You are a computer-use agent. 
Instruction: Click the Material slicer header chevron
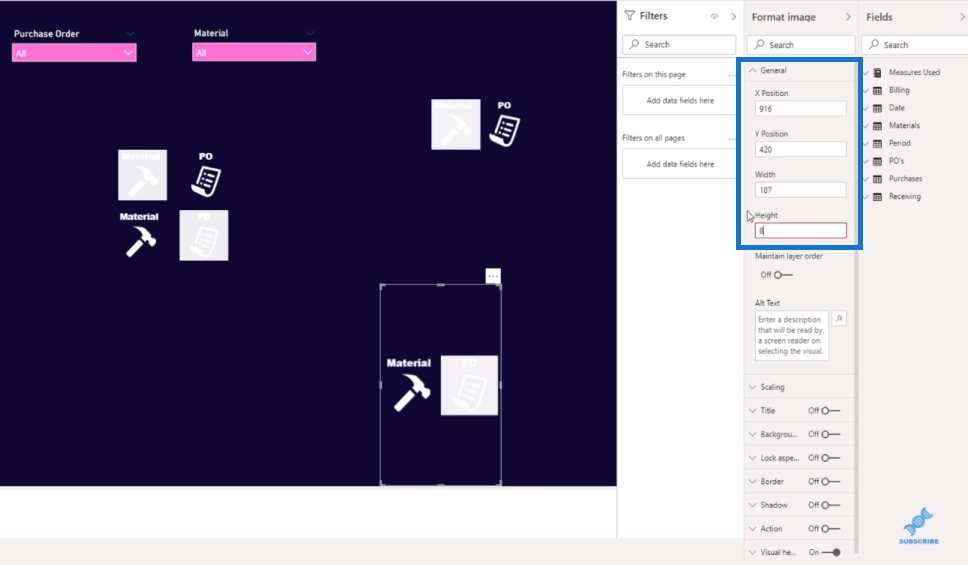pyautogui.click(x=310, y=33)
